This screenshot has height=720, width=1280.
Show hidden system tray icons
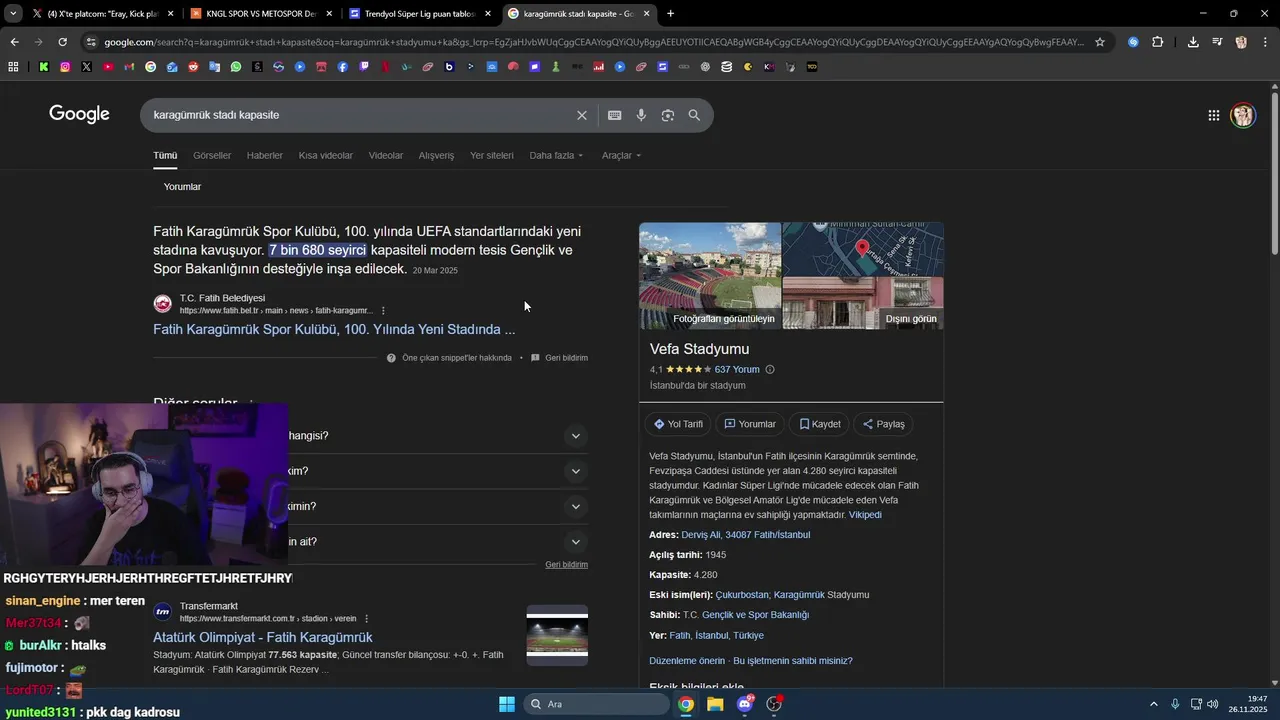coord(1153,704)
